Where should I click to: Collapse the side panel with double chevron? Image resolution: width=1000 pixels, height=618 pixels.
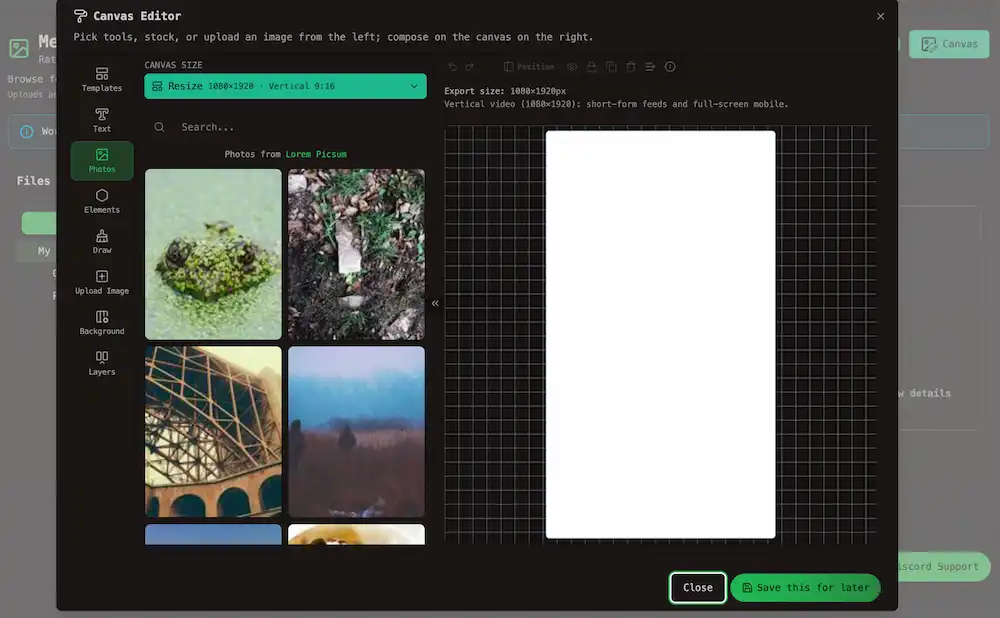coord(435,304)
